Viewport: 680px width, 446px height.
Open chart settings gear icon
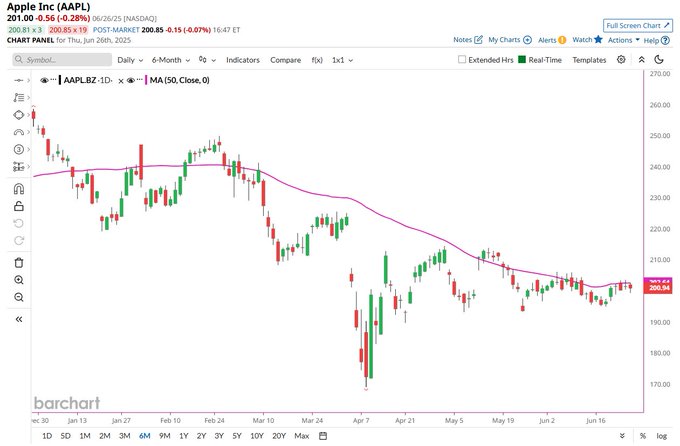pyautogui.click(x=621, y=60)
